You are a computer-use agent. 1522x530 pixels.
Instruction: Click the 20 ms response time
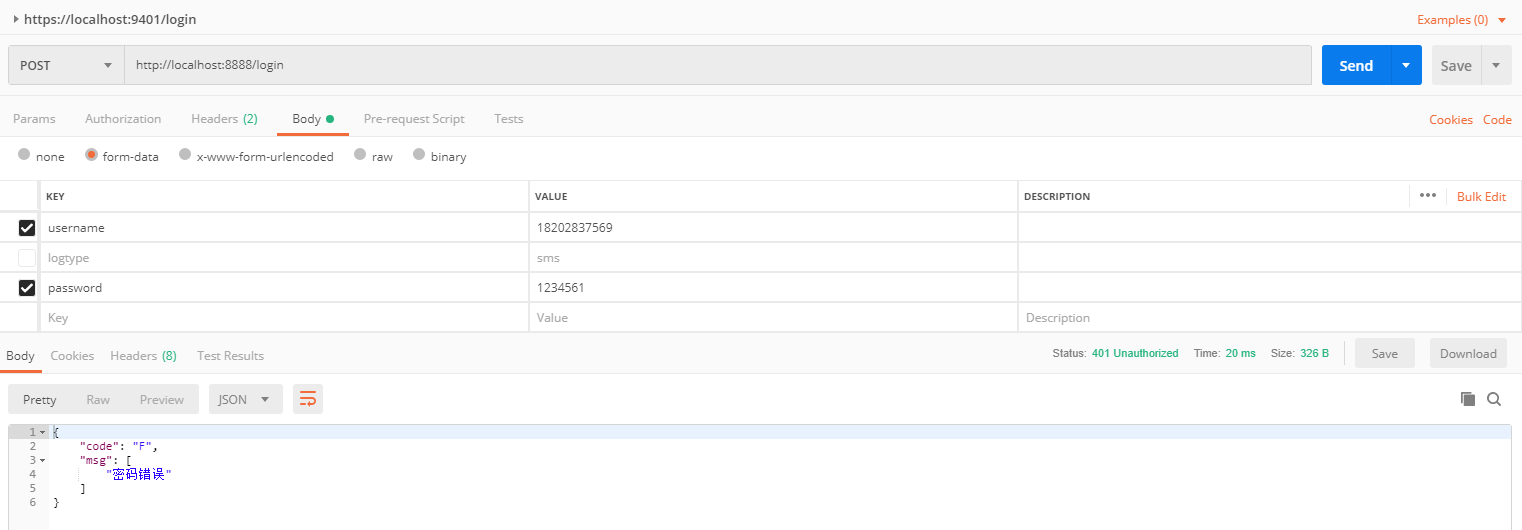coord(1240,353)
